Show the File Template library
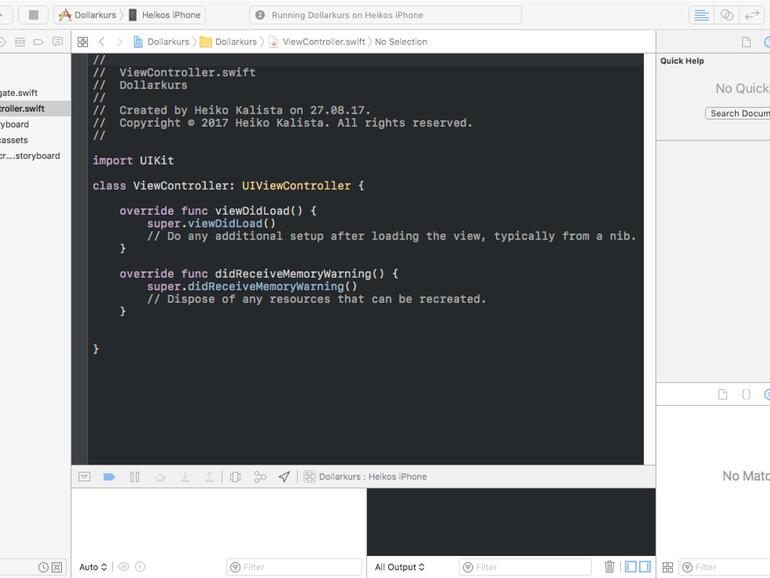This screenshot has height=578, width=770. 722,394
